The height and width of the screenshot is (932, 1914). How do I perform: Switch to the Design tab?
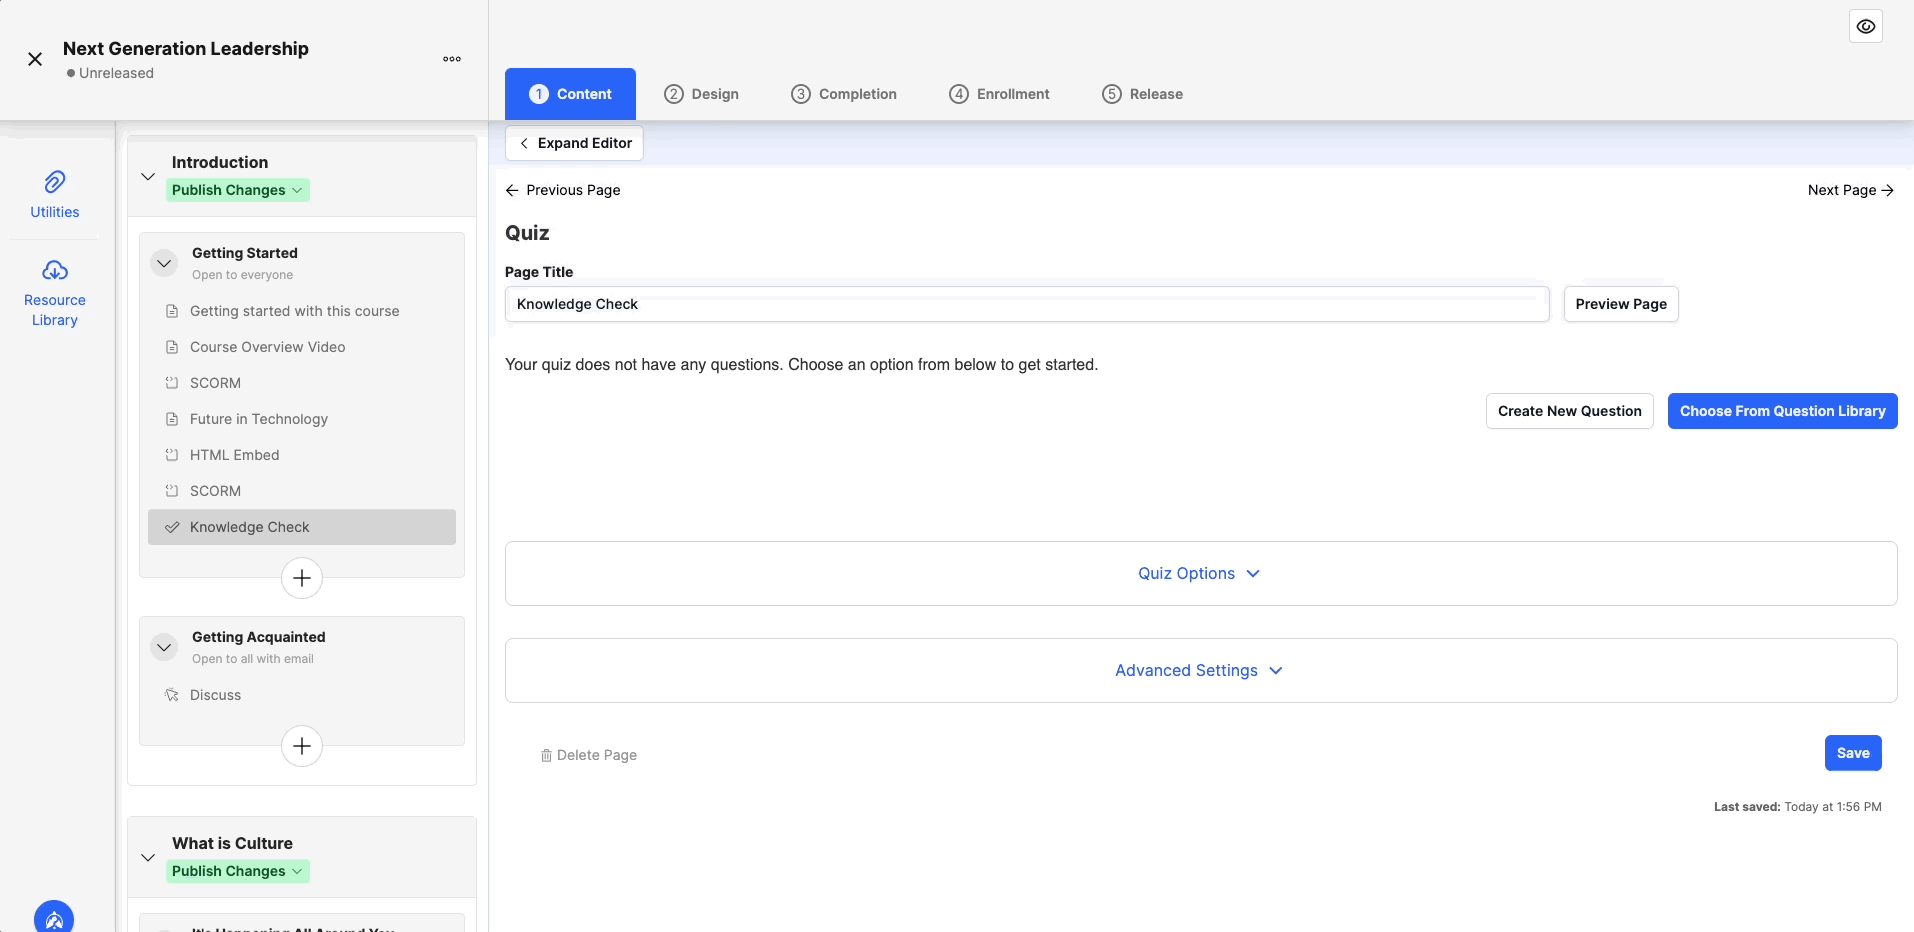pyautogui.click(x=703, y=93)
